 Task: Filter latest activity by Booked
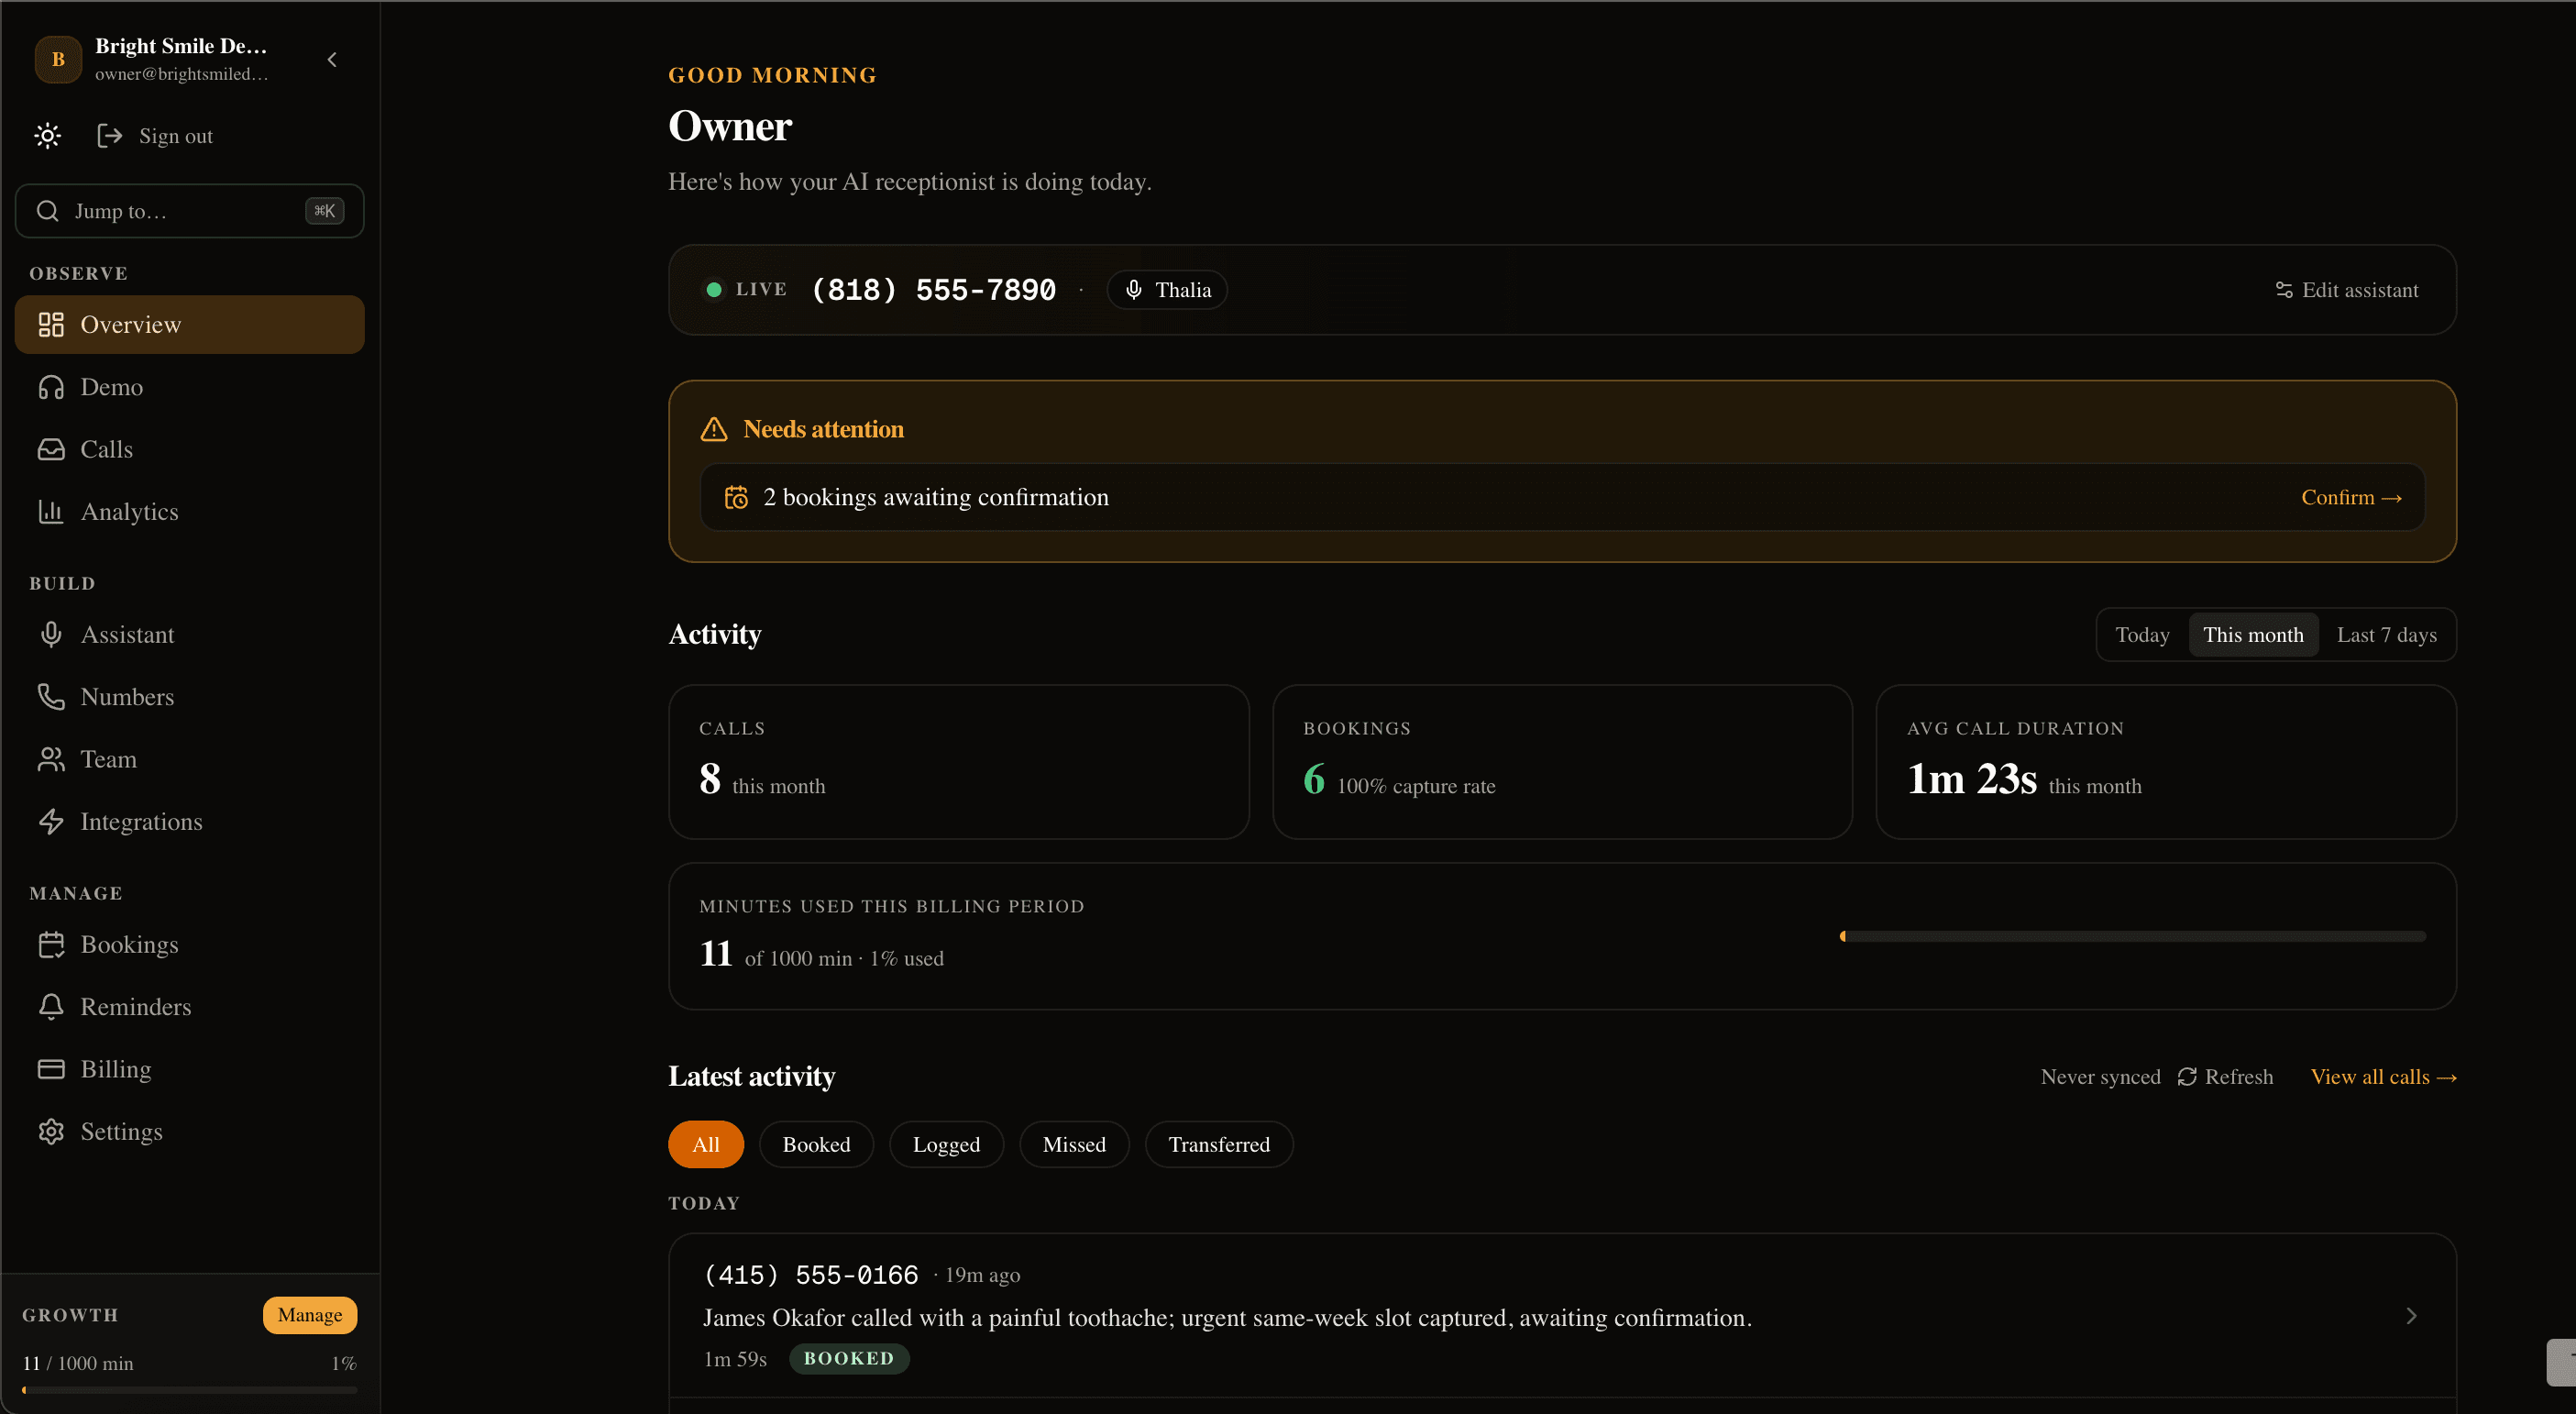pos(816,1145)
